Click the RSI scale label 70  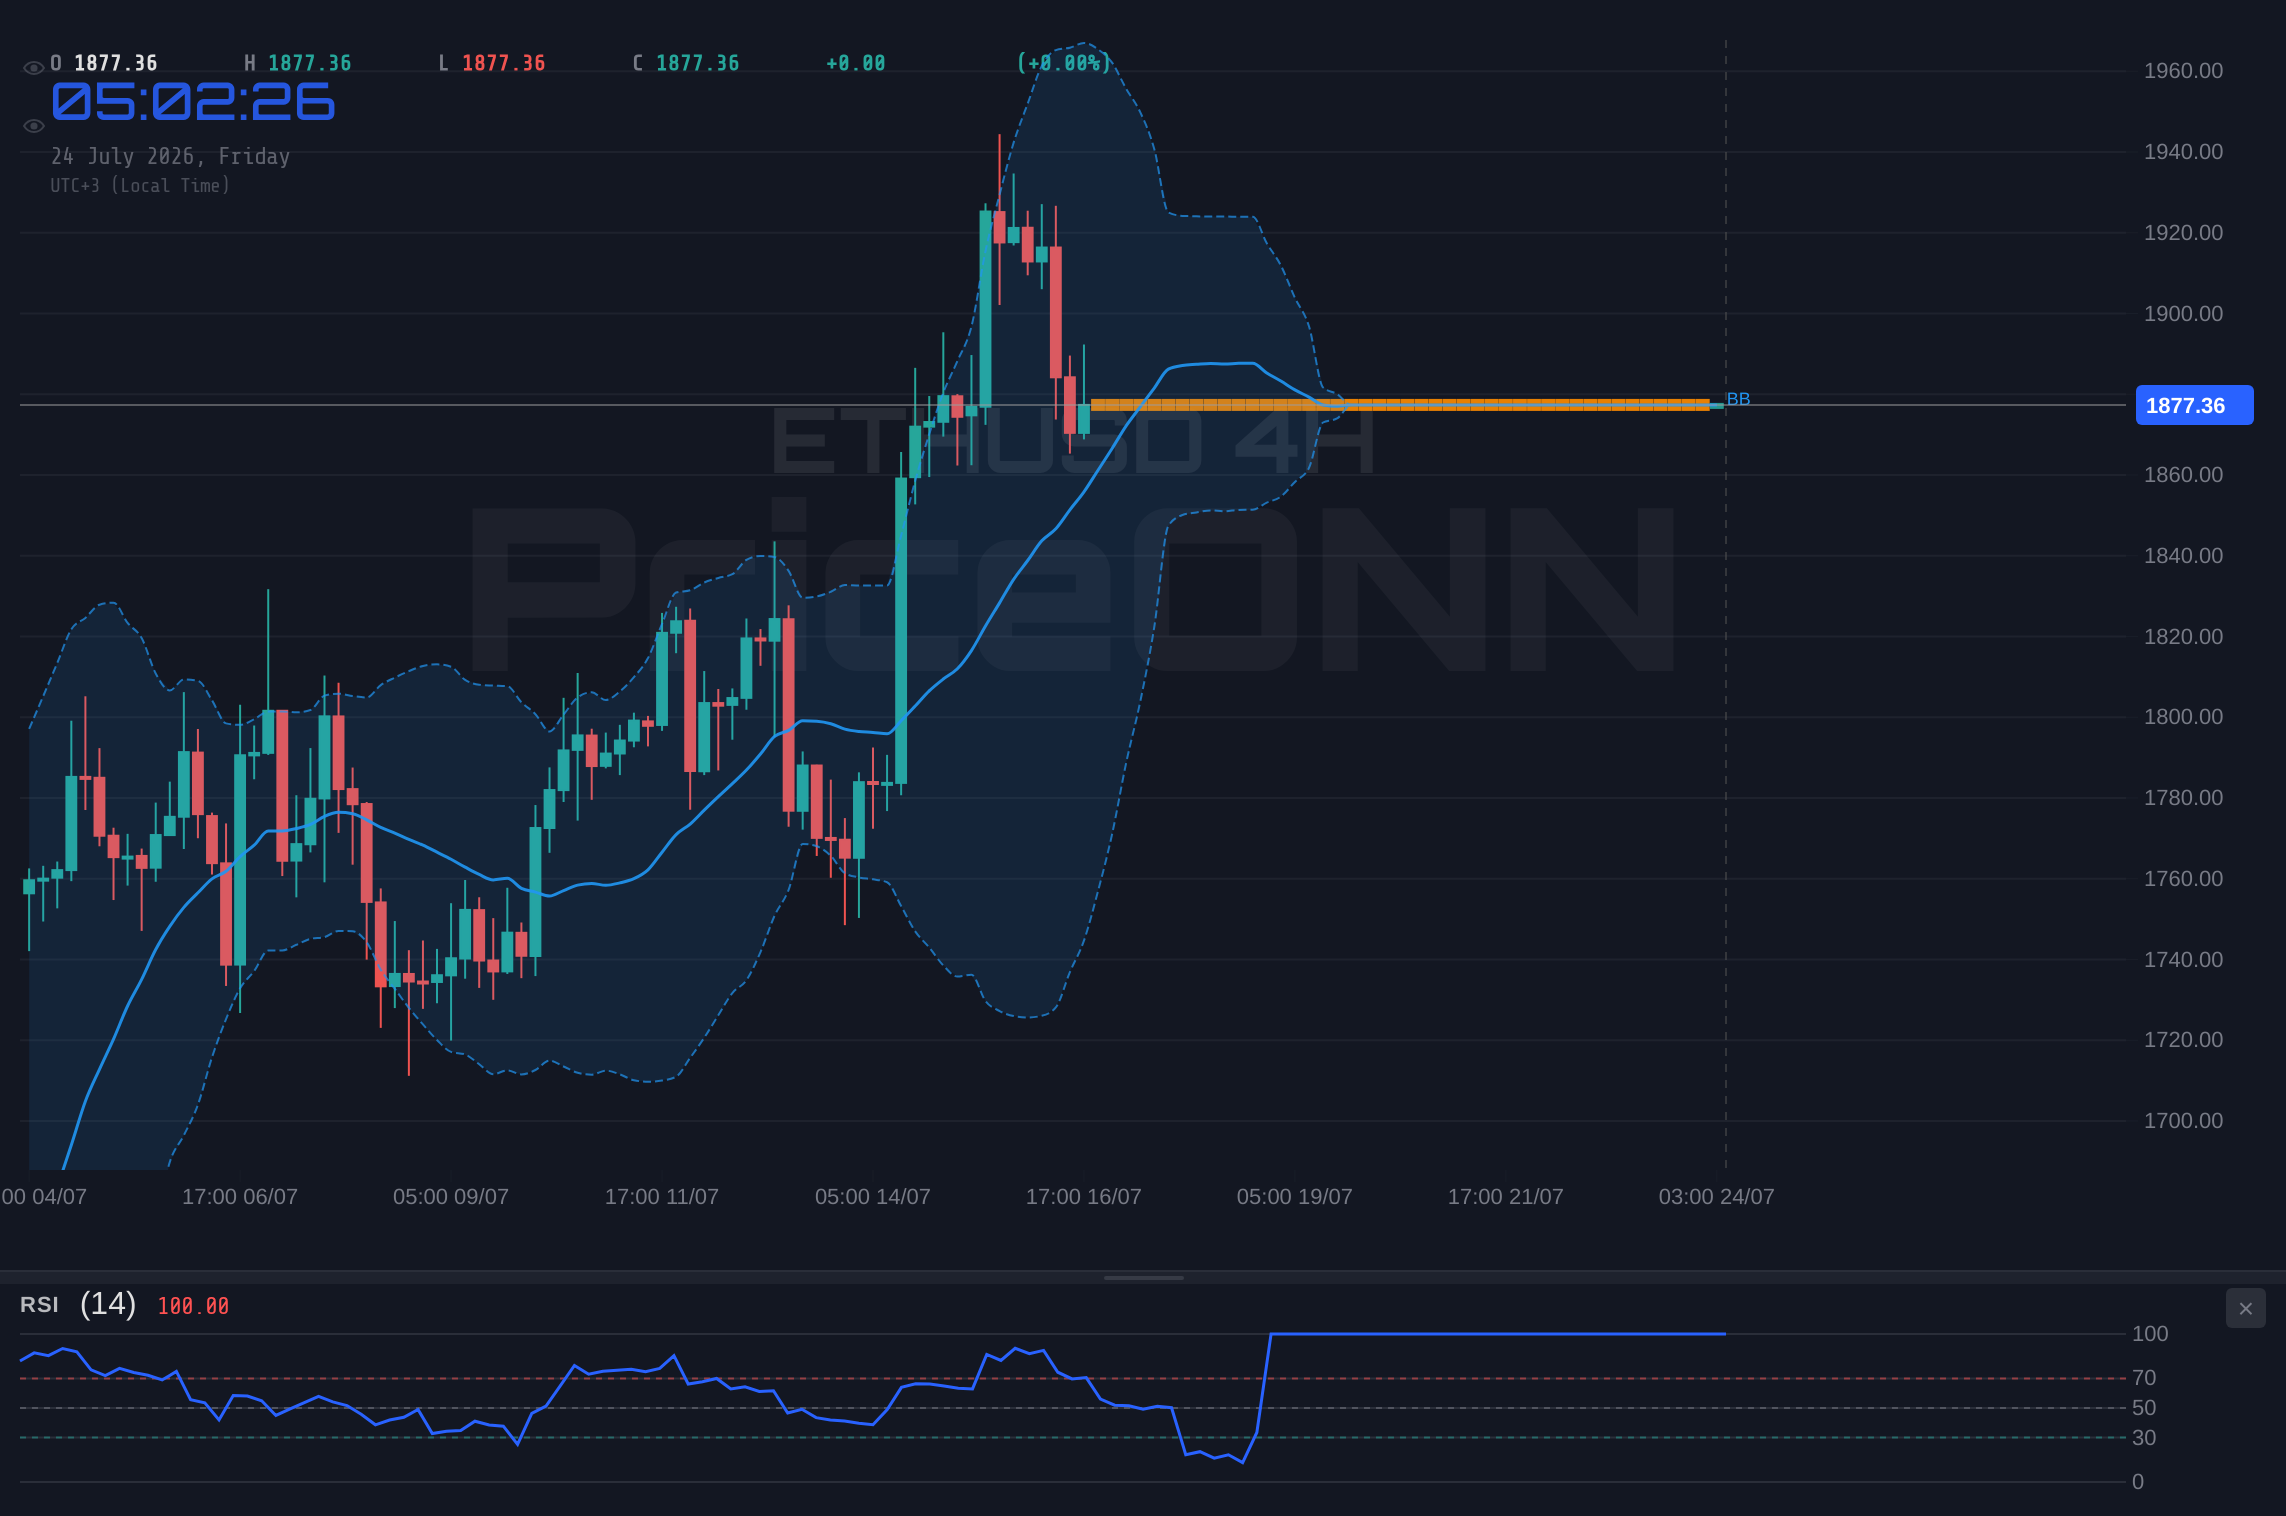point(2144,1378)
